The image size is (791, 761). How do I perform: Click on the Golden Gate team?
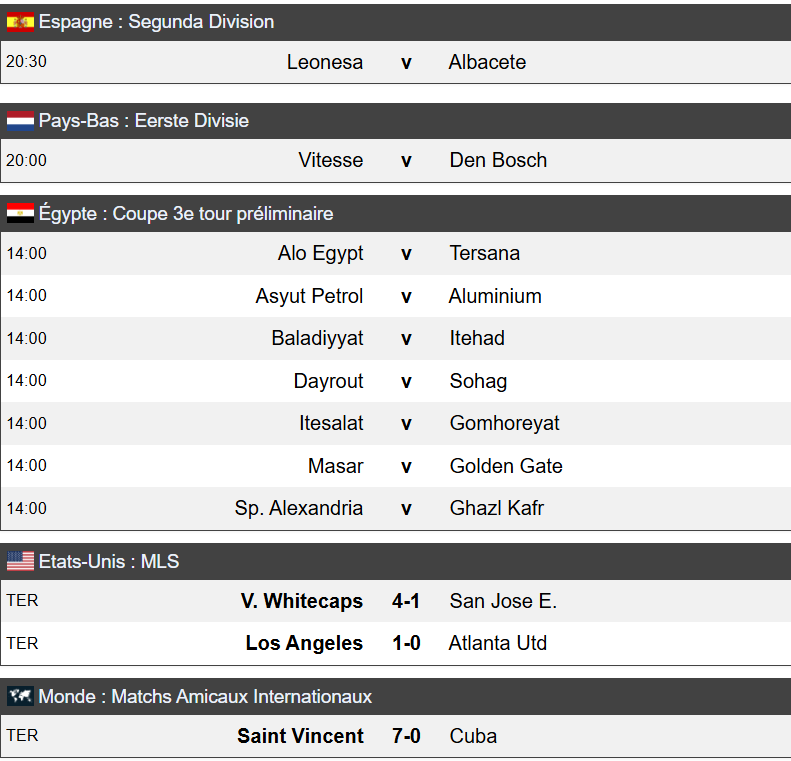coord(506,466)
